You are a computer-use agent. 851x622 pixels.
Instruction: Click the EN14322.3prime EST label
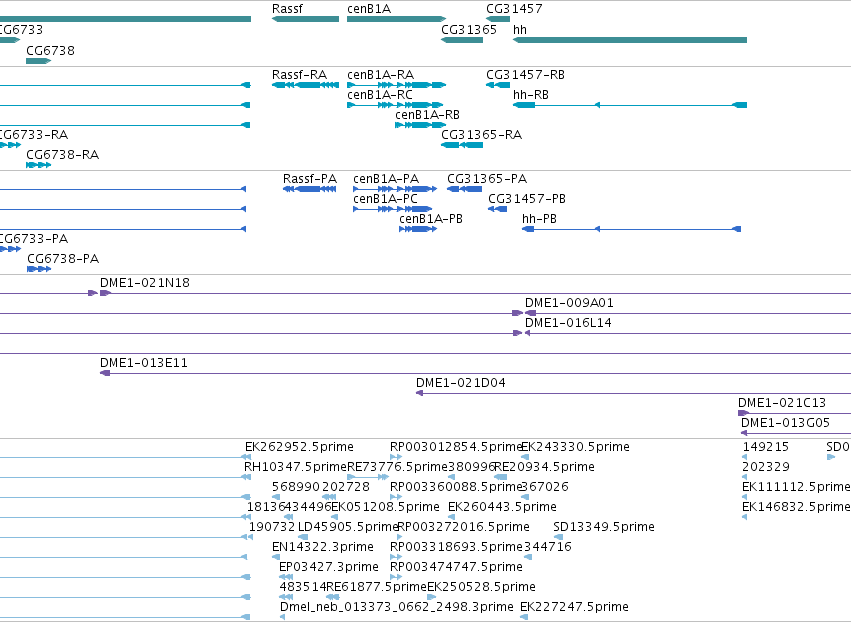pyautogui.click(x=323, y=547)
